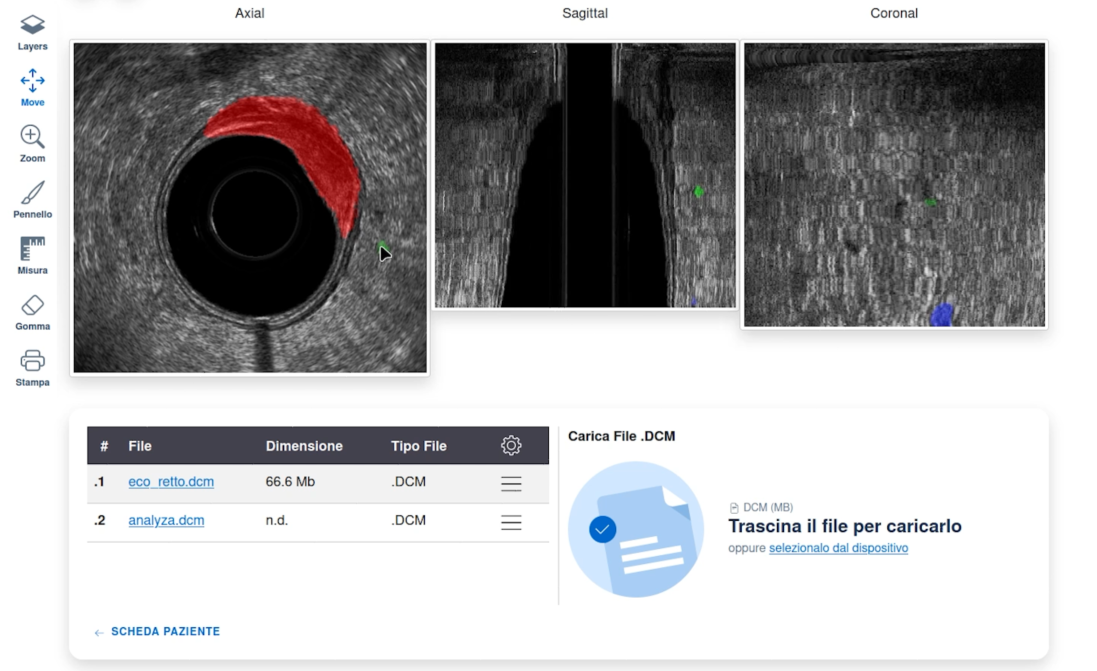The height and width of the screenshot is (671, 1097).
Task: Click the green marker in Sagittal view
Action: (698, 191)
